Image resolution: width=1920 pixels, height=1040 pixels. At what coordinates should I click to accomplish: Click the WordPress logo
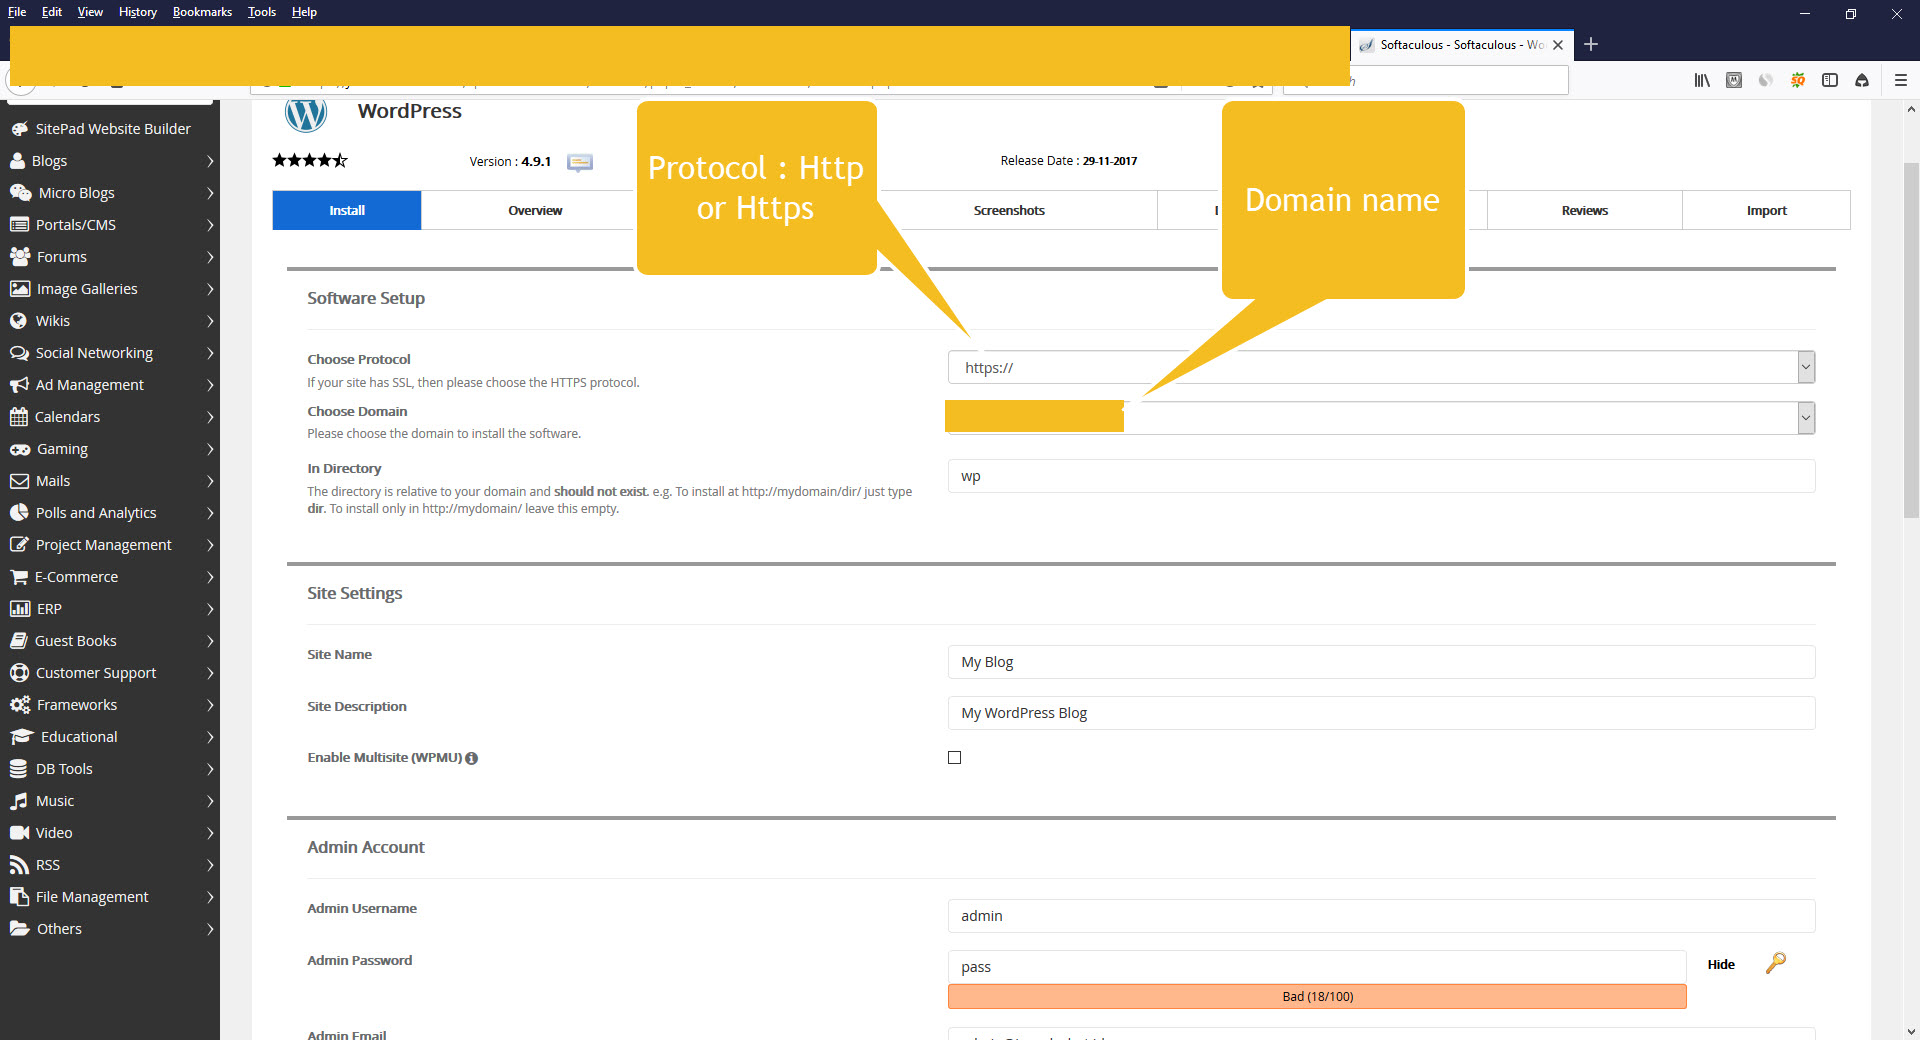(x=306, y=115)
